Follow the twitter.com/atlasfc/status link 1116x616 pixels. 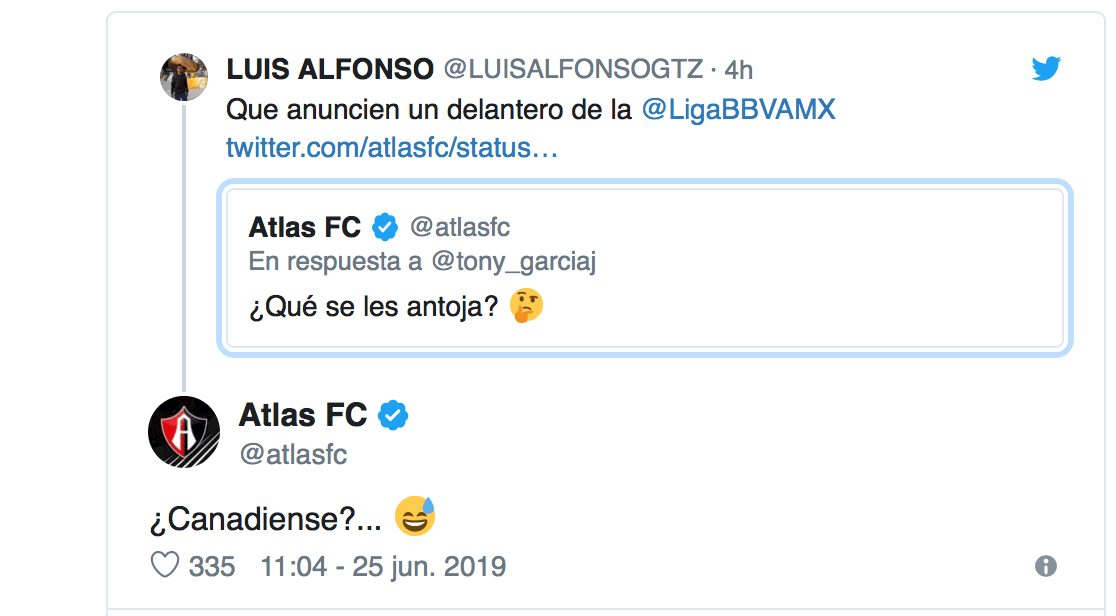tap(392, 148)
